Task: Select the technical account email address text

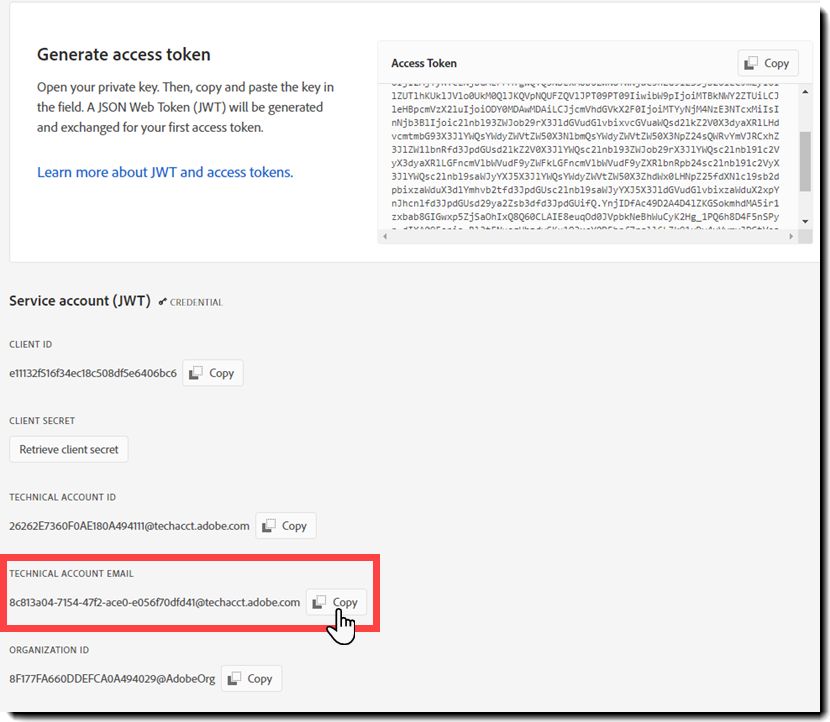Action: [155, 602]
